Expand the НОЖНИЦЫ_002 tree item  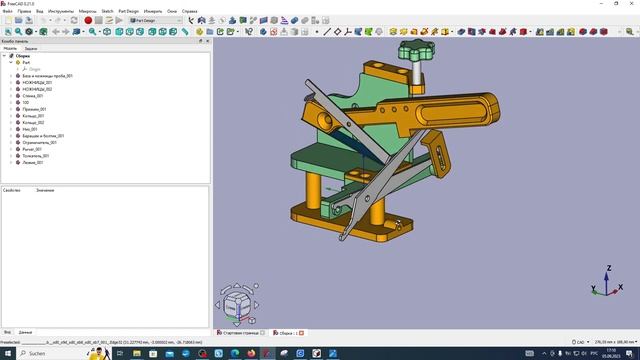coord(11,89)
